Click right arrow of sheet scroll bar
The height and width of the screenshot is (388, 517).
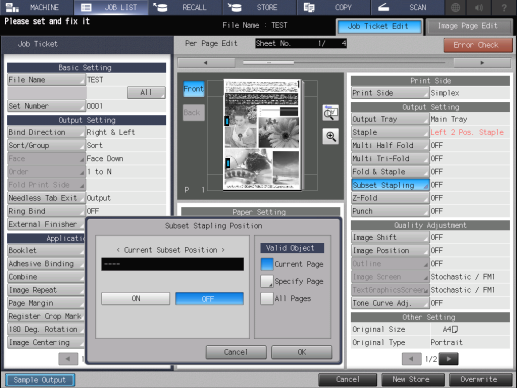pyautogui.click(x=482, y=63)
